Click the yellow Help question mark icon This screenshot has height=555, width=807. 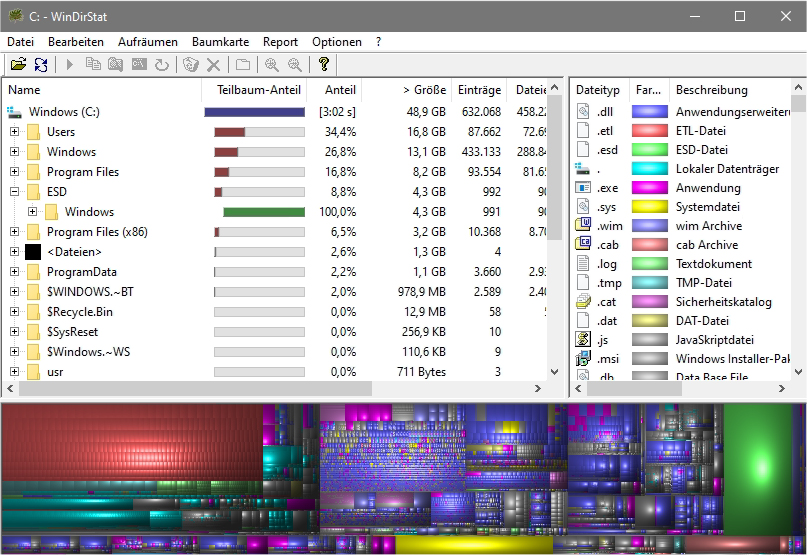324,64
